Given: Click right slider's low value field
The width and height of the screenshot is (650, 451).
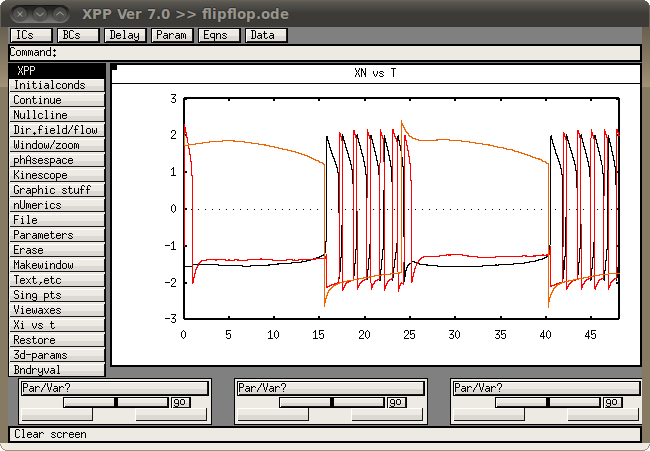Looking at the screenshot, I should coord(489,414).
